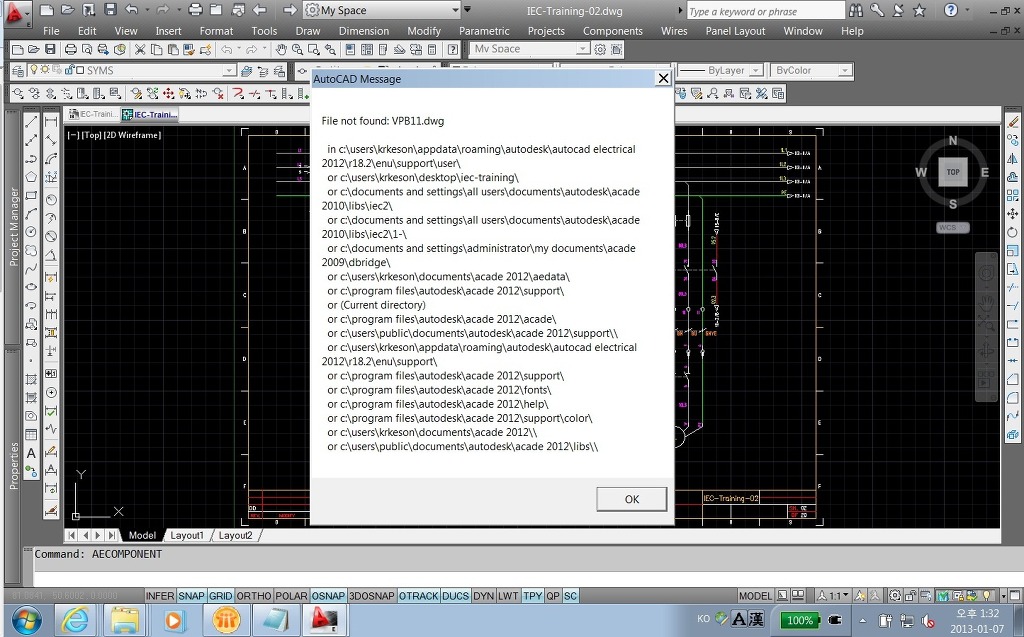
Task: Click OK in the AutoCAD Message dialog
Action: pos(631,499)
